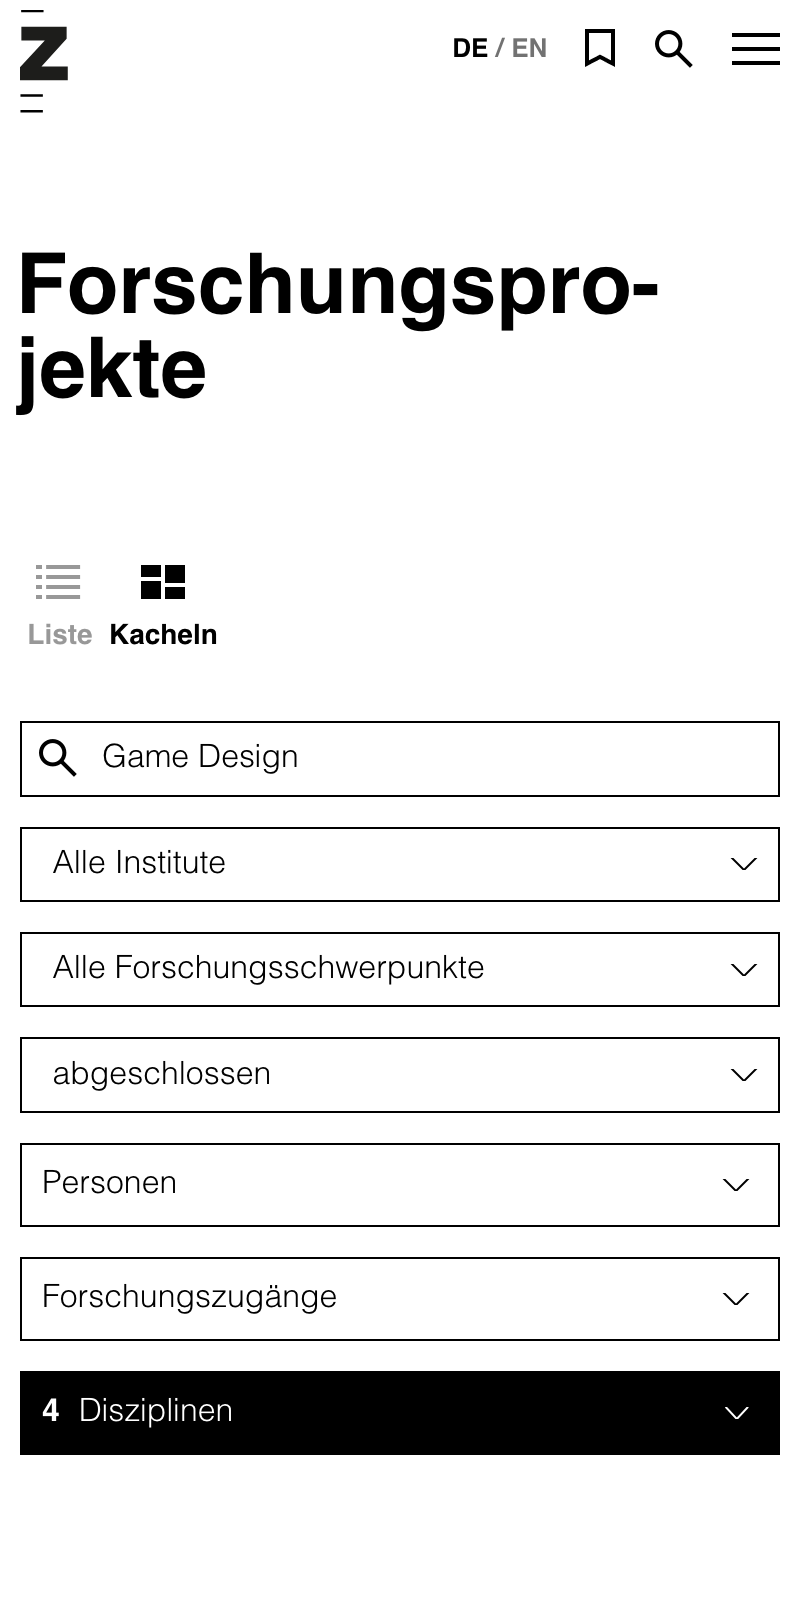Open the Alle Forschungsschwerpunkte dropdown
Screen dimensions: 800x1600
pyautogui.click(x=400, y=969)
